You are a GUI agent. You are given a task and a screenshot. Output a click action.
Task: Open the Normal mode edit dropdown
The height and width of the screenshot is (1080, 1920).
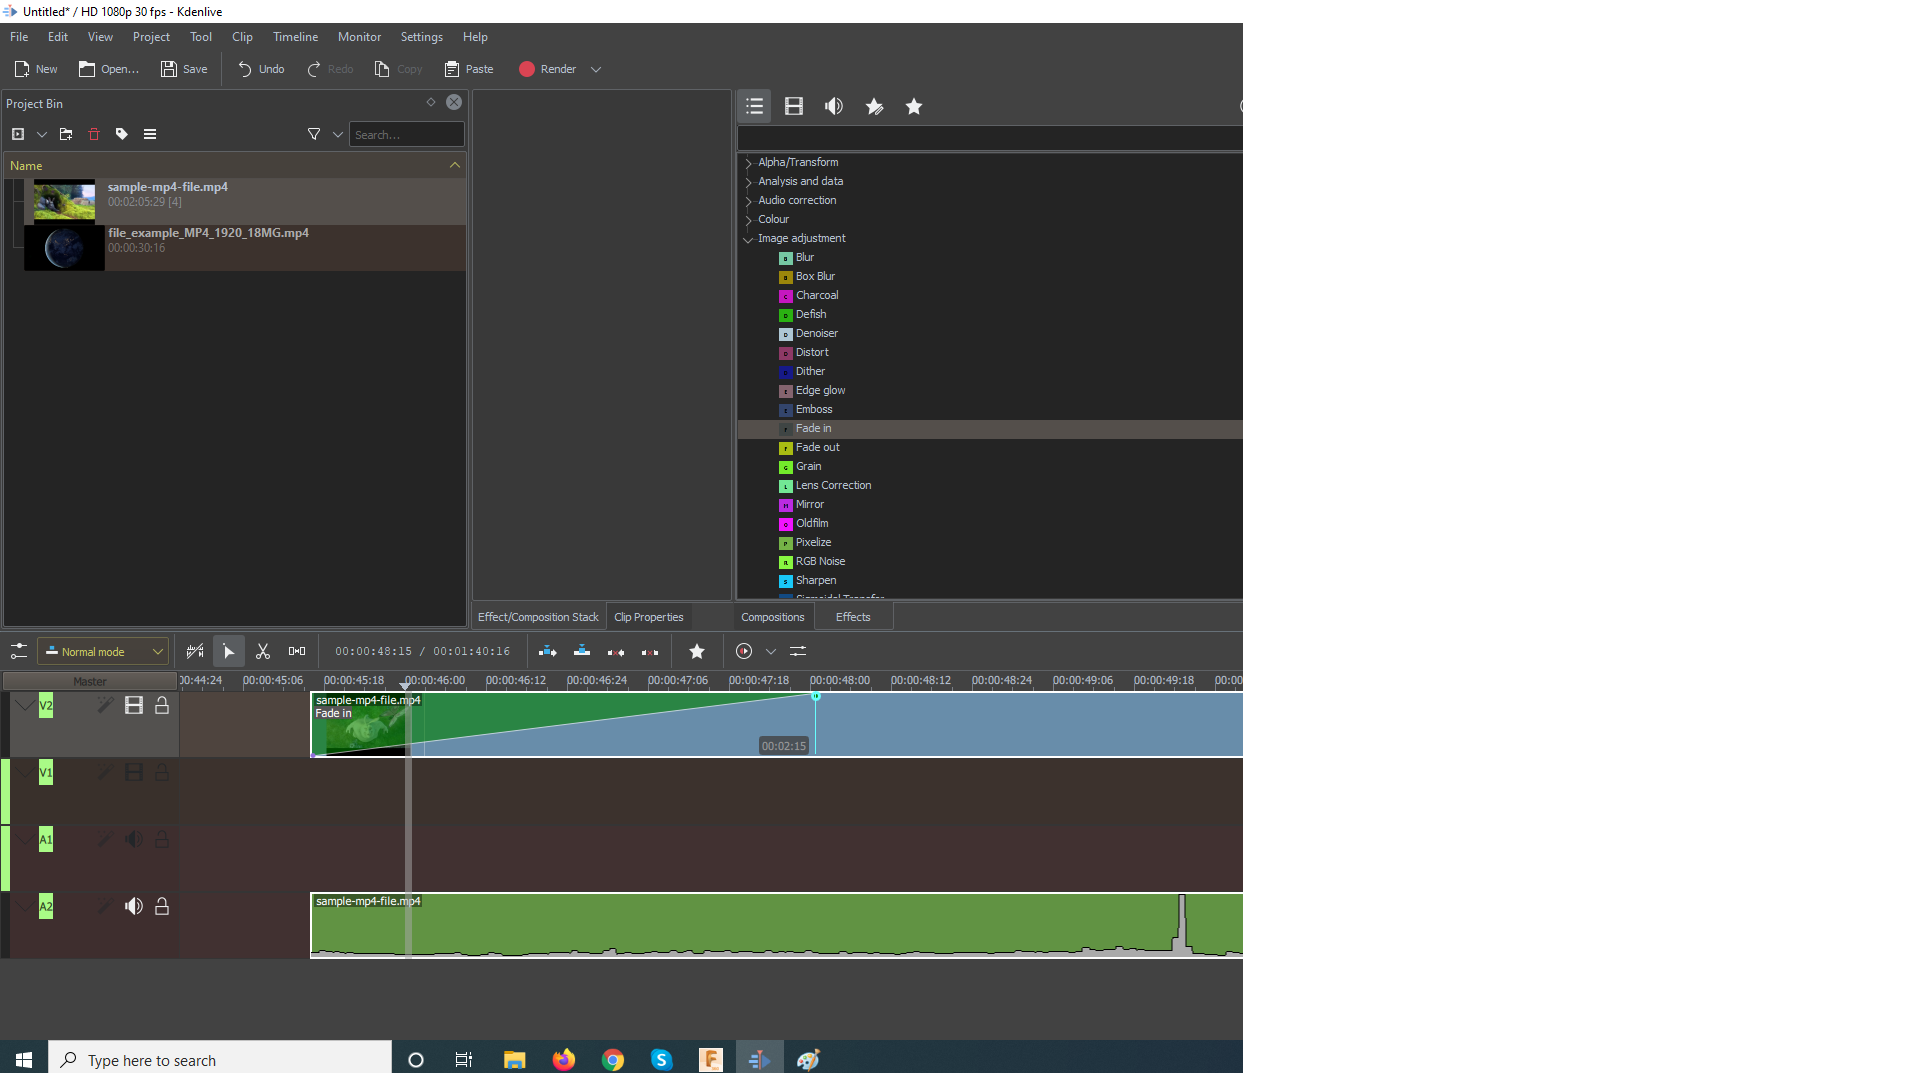pyautogui.click(x=103, y=651)
